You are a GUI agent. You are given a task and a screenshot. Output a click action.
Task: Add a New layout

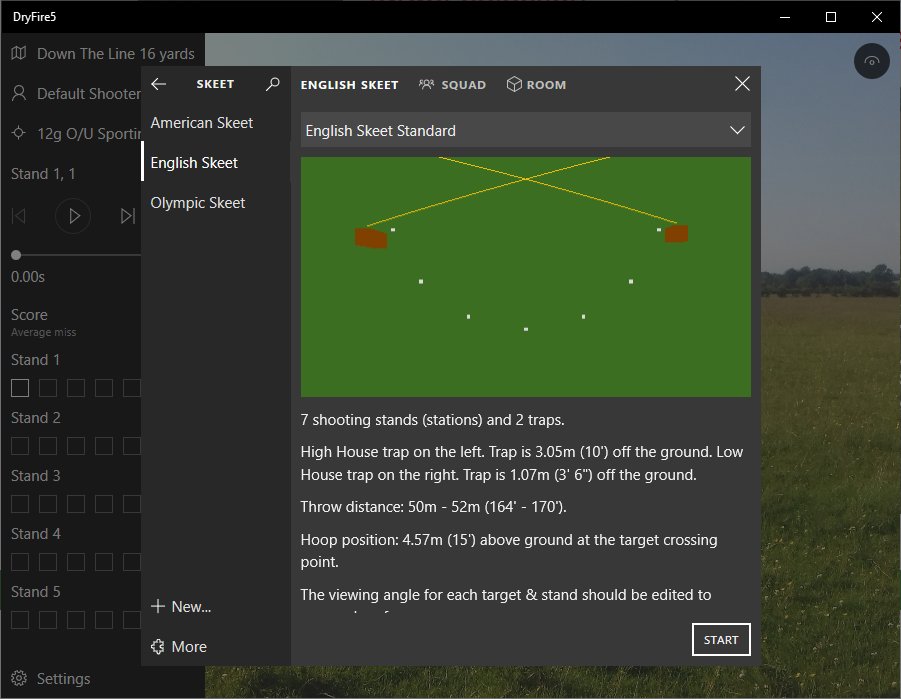(180, 606)
